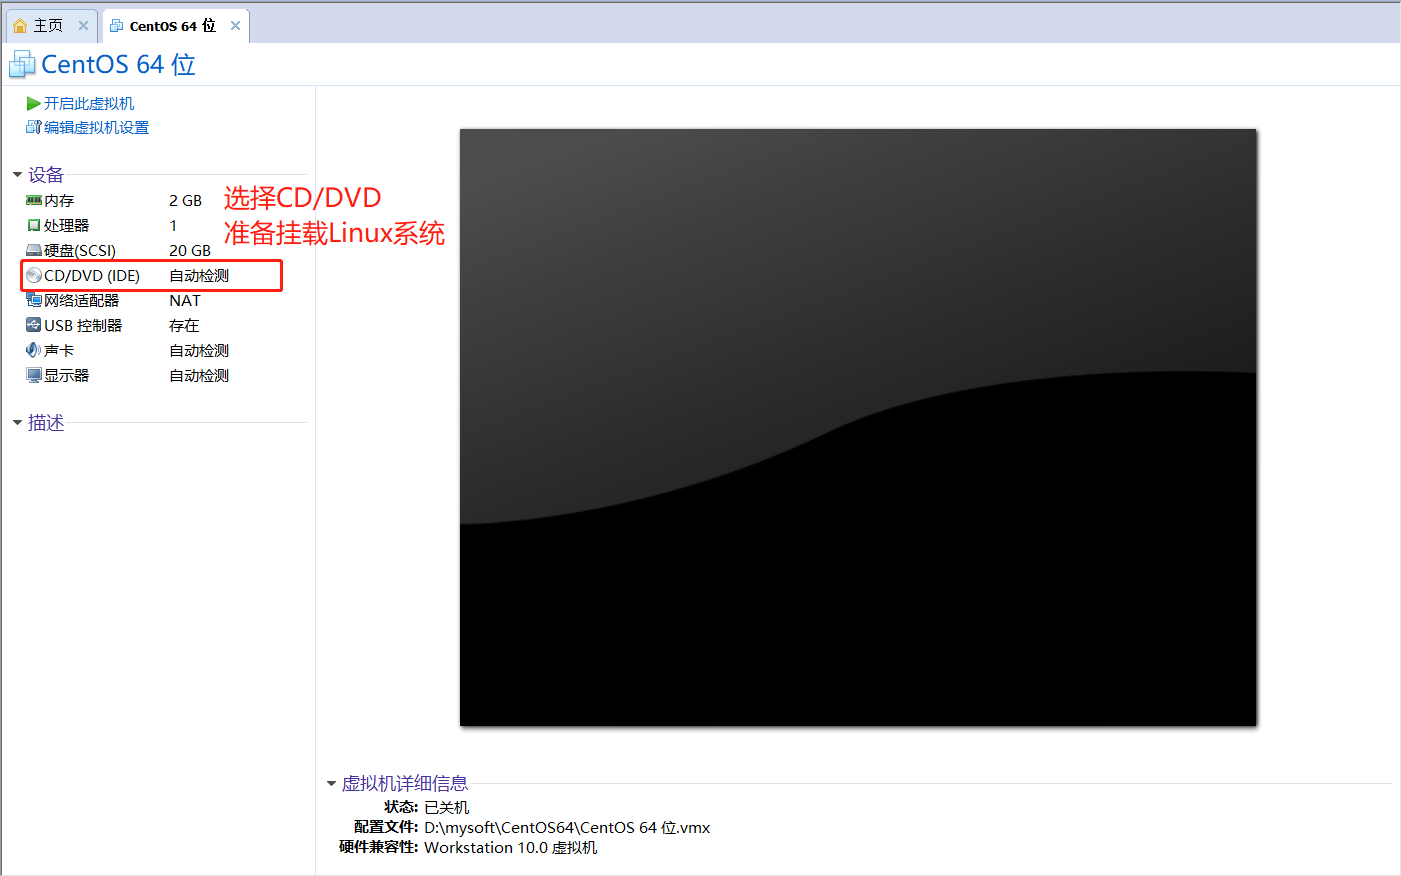Click the network adapter (网络适配器) icon

[x=34, y=301]
